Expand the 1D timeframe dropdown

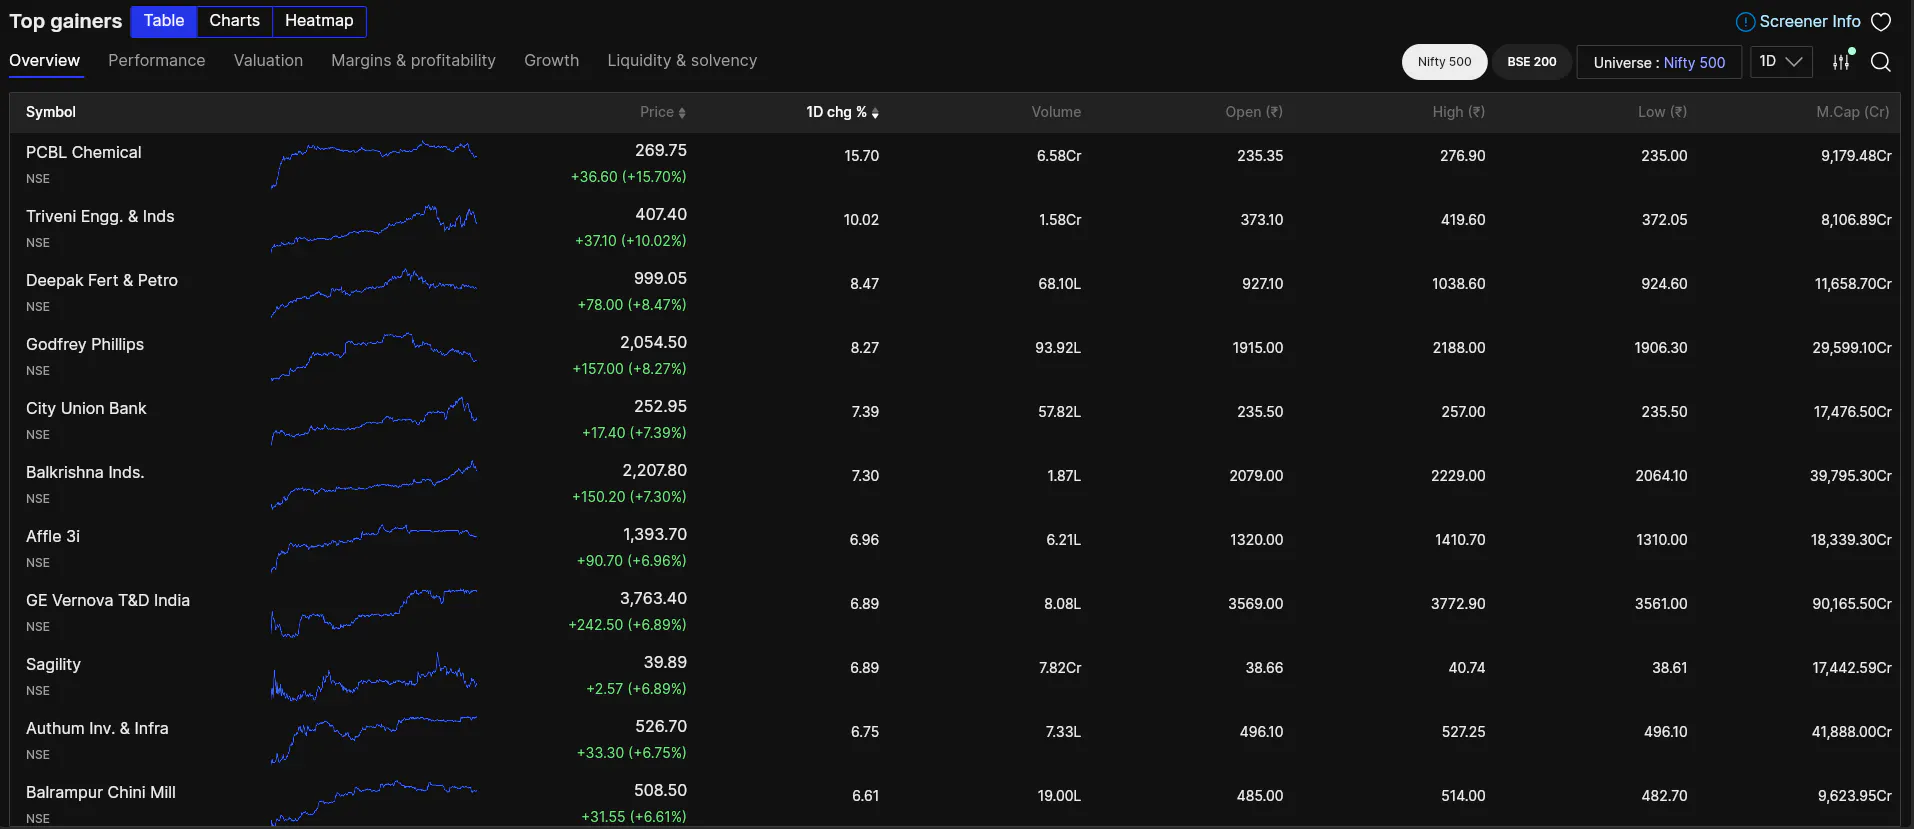pyautogui.click(x=1780, y=62)
